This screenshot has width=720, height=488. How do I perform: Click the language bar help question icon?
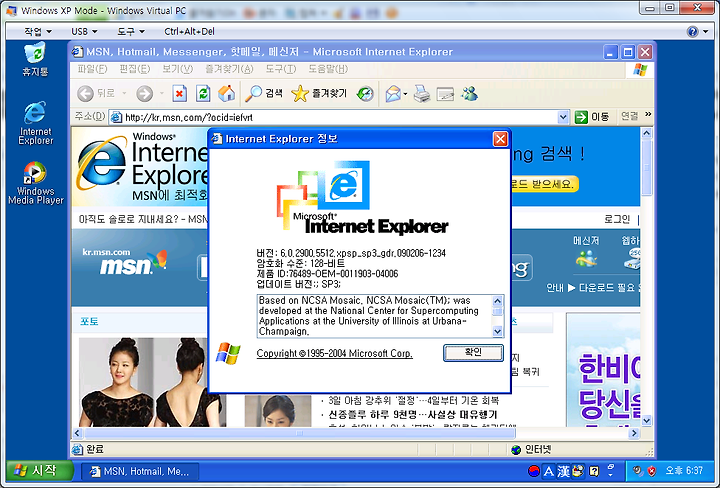(594, 471)
